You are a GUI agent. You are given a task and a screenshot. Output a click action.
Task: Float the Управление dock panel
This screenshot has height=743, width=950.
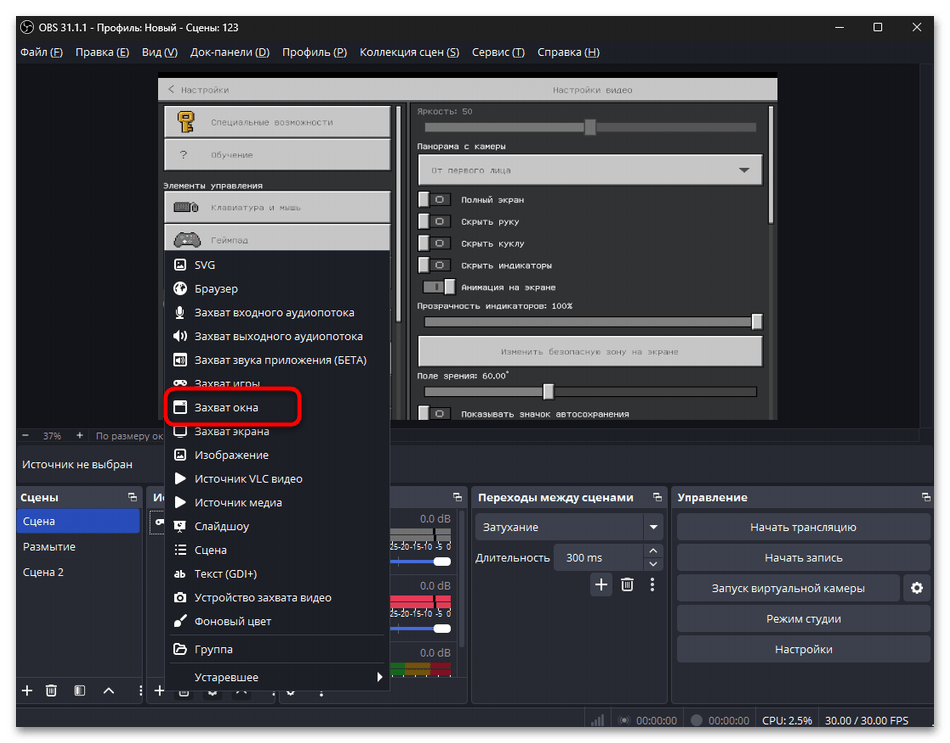pos(926,497)
